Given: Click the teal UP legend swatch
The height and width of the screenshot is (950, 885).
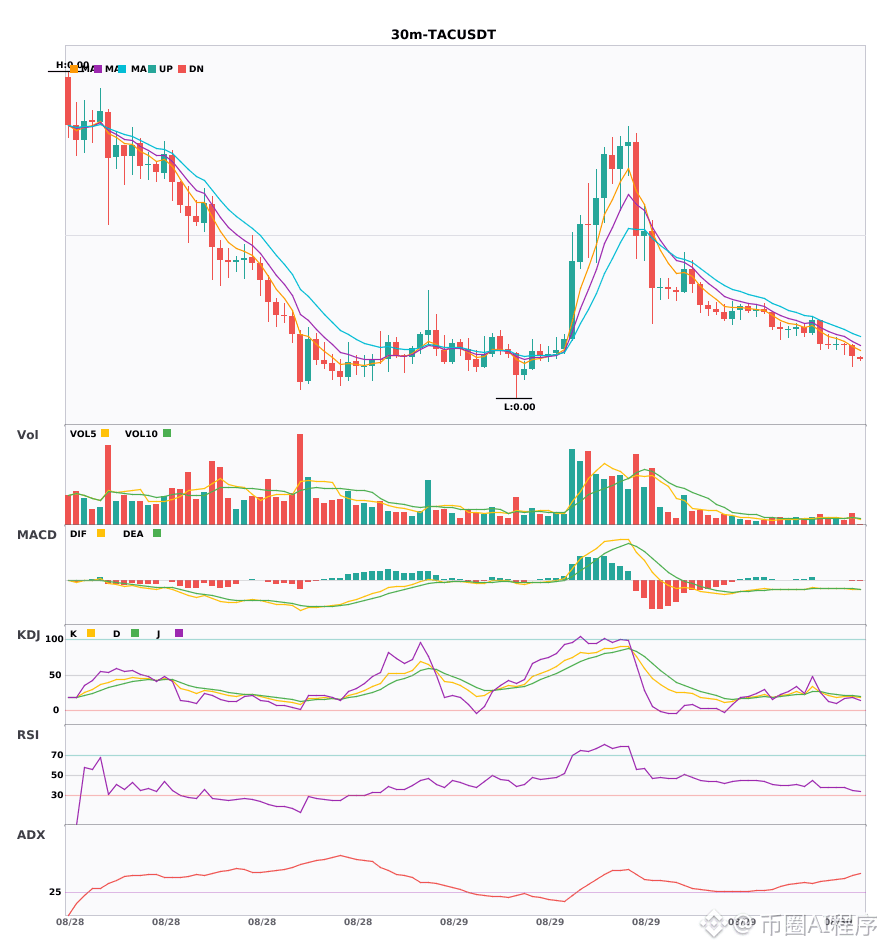Looking at the screenshot, I should pos(152,69).
